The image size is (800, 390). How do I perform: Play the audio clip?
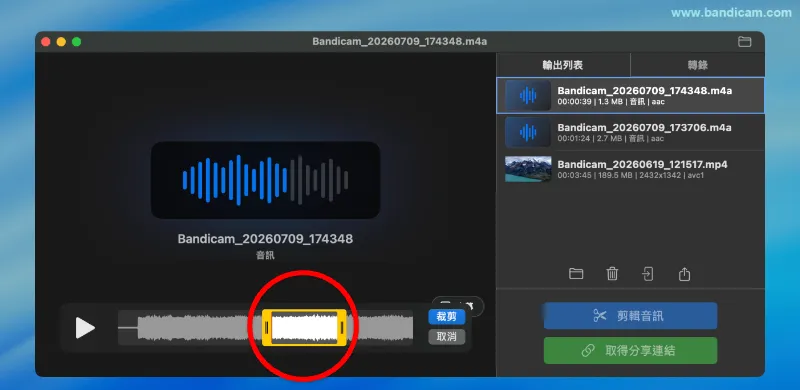click(x=85, y=328)
